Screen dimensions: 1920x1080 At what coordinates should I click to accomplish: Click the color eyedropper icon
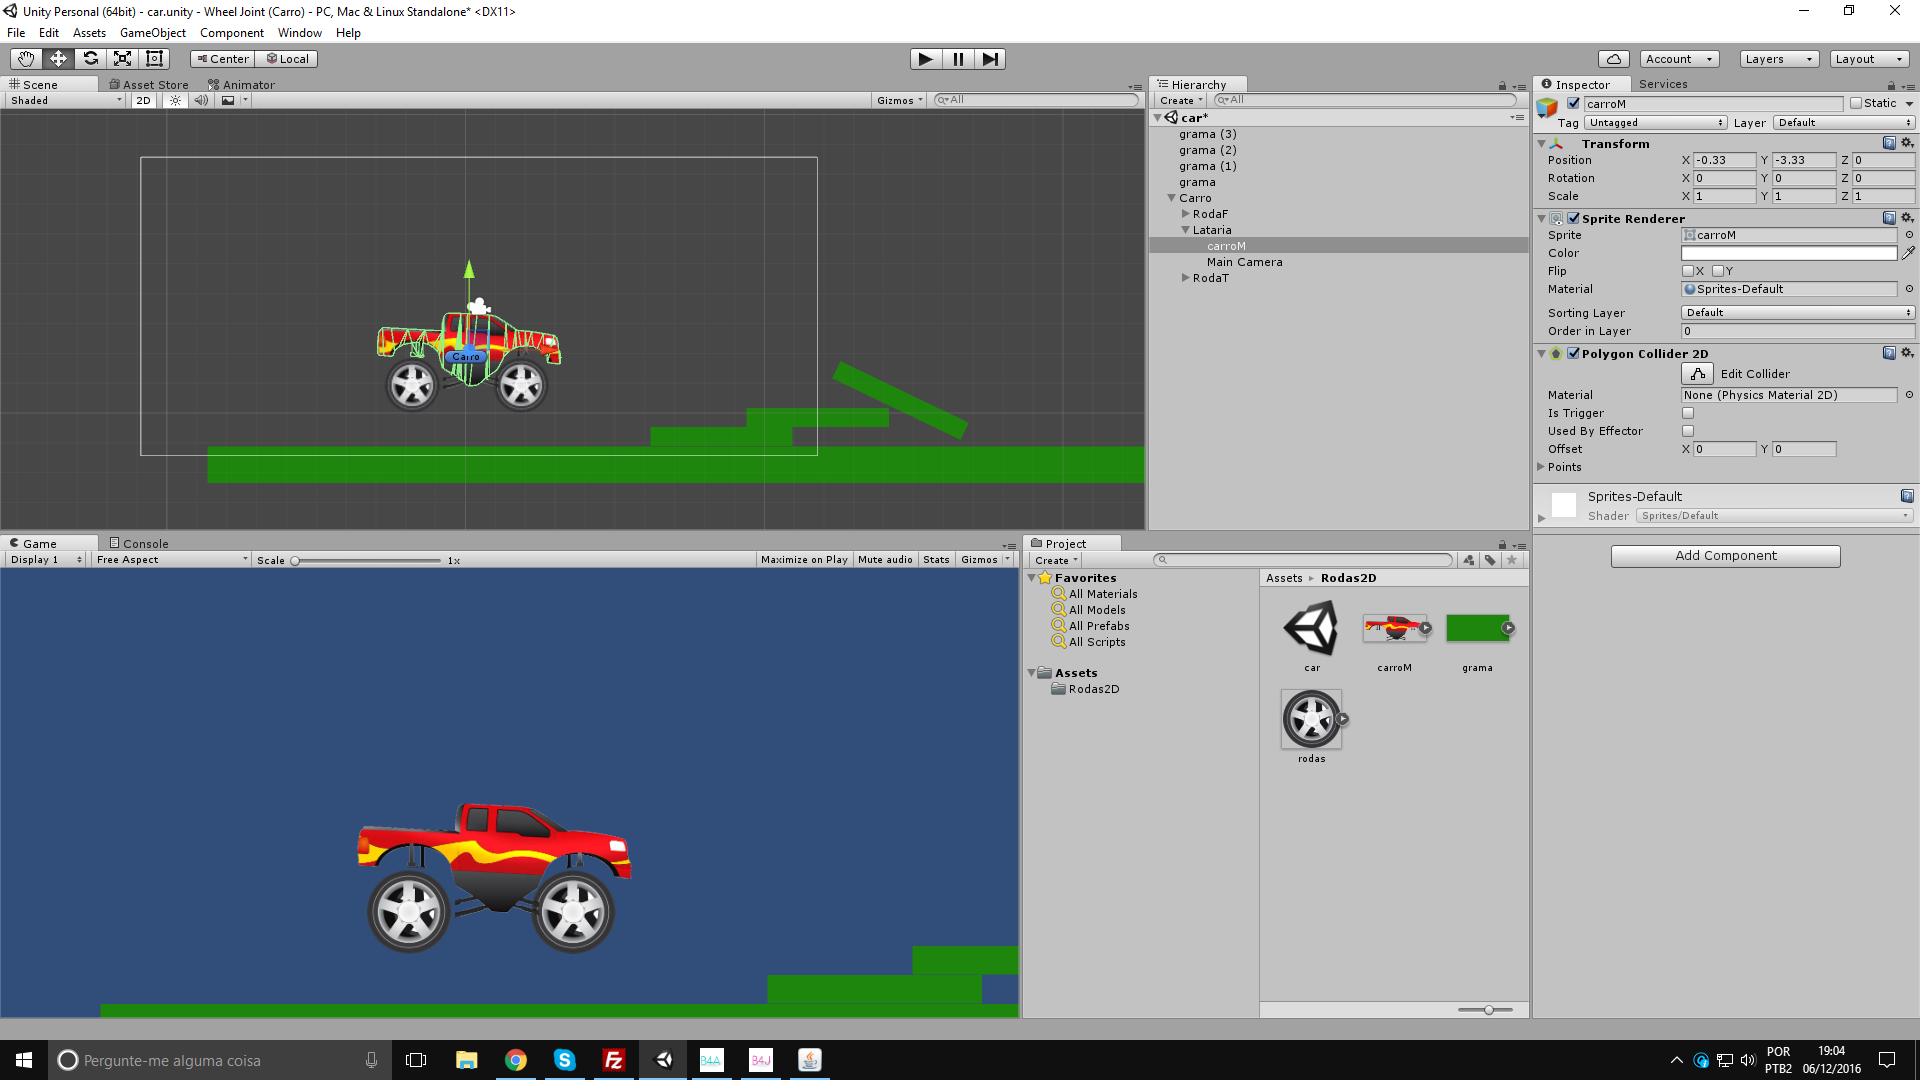point(1908,253)
